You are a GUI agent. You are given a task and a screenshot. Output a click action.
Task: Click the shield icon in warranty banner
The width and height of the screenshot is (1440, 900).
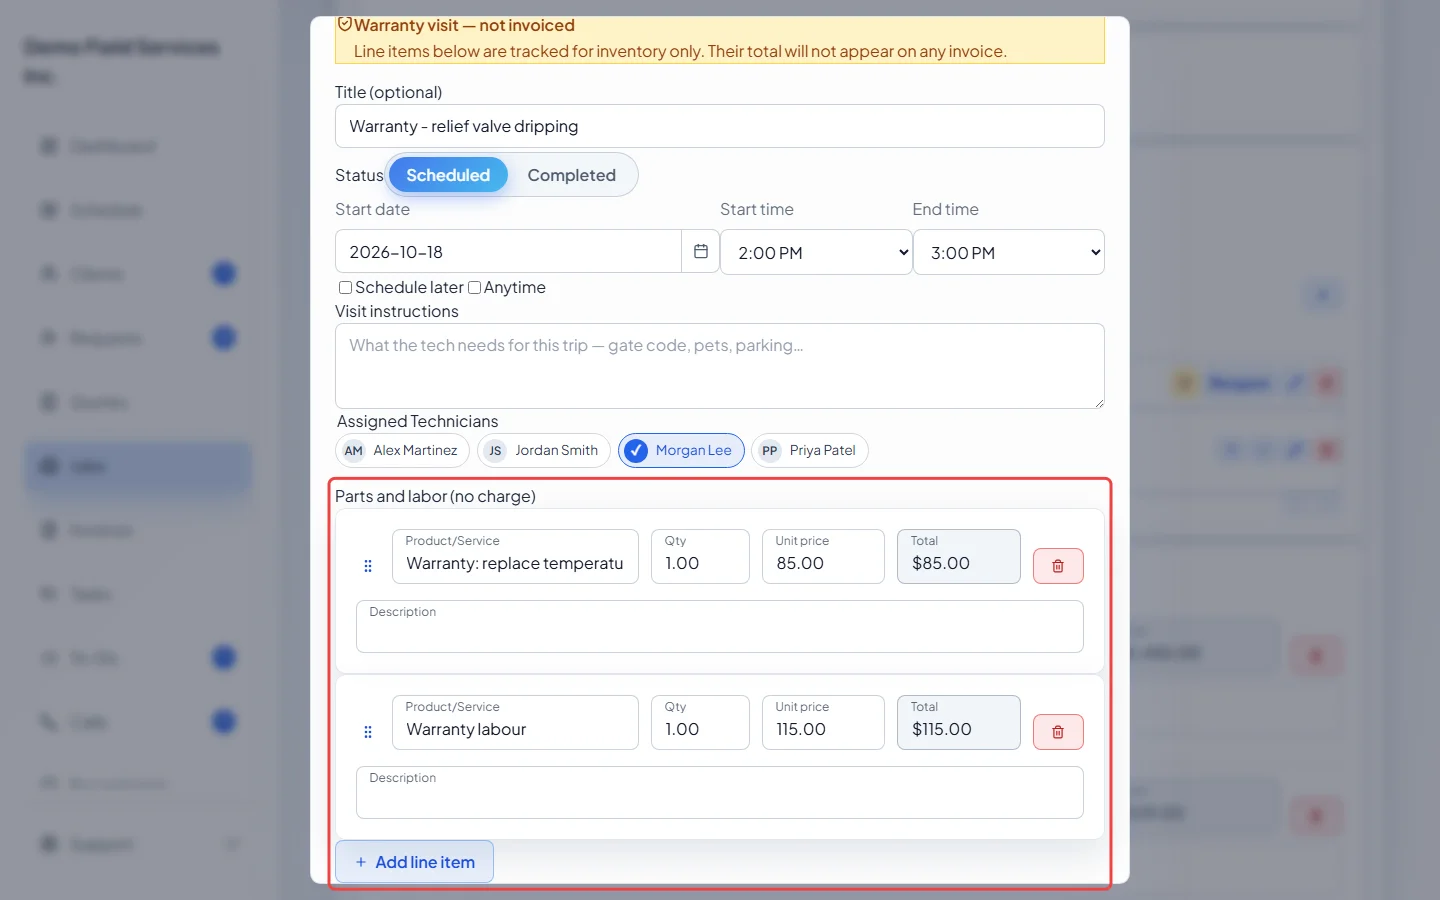pos(345,24)
